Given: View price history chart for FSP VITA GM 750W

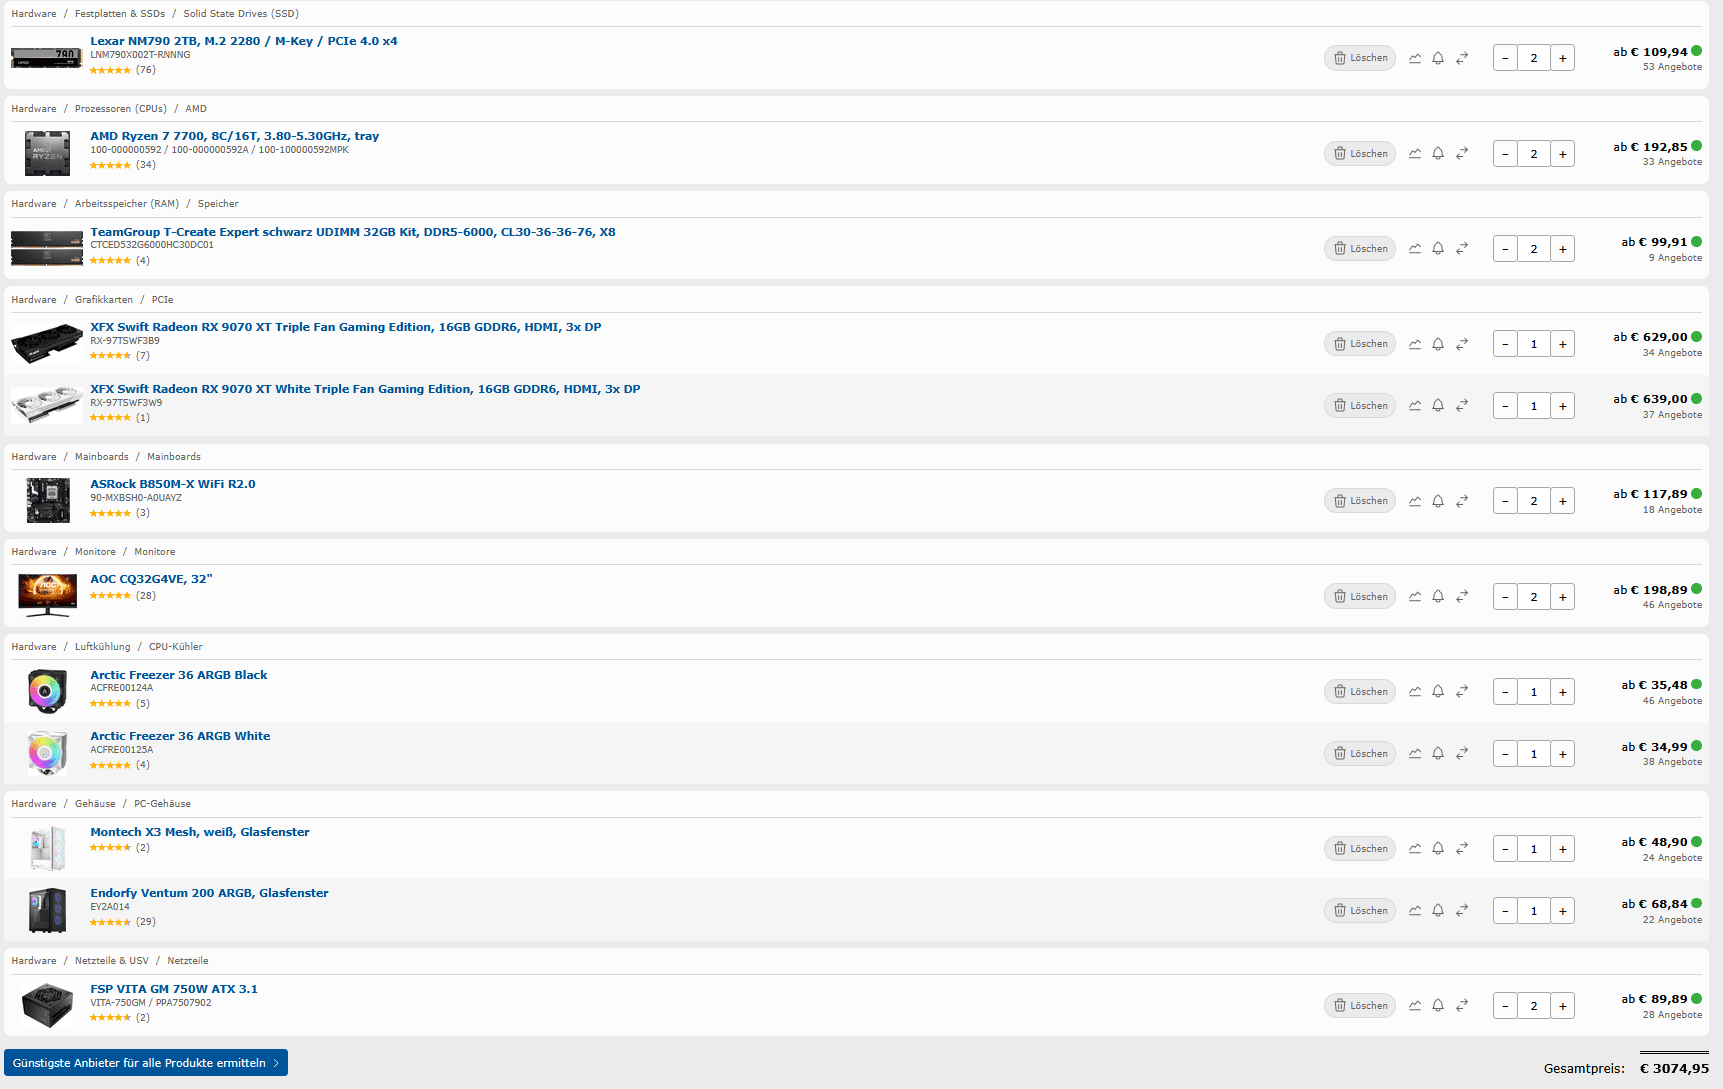Looking at the screenshot, I should [1415, 1006].
